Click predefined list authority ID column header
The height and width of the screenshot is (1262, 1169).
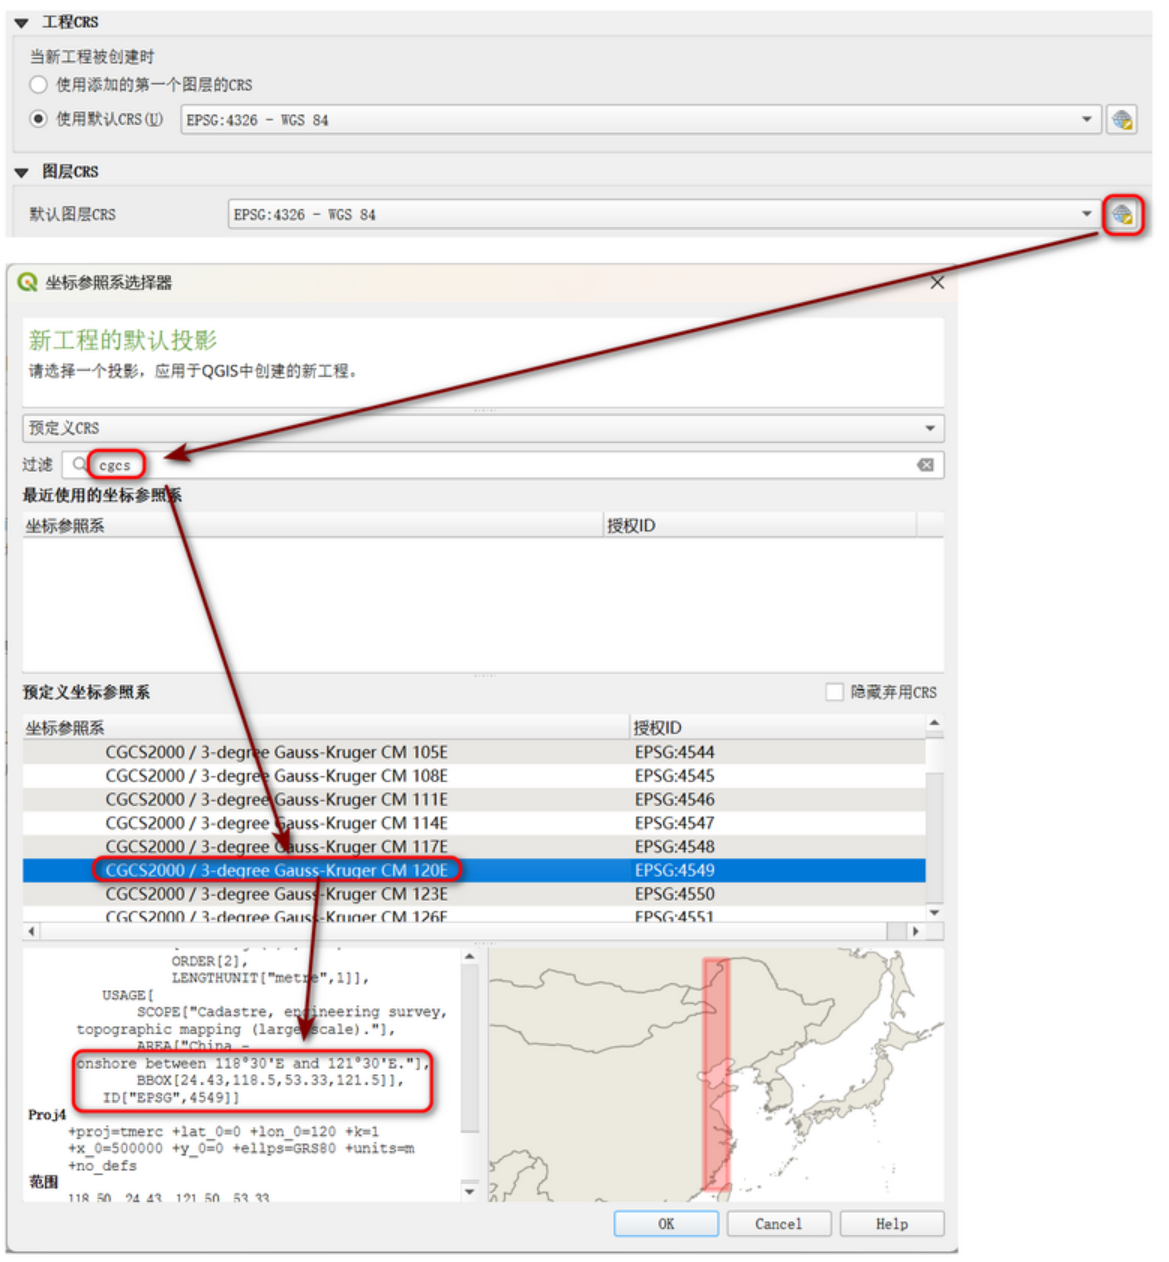[777, 728]
